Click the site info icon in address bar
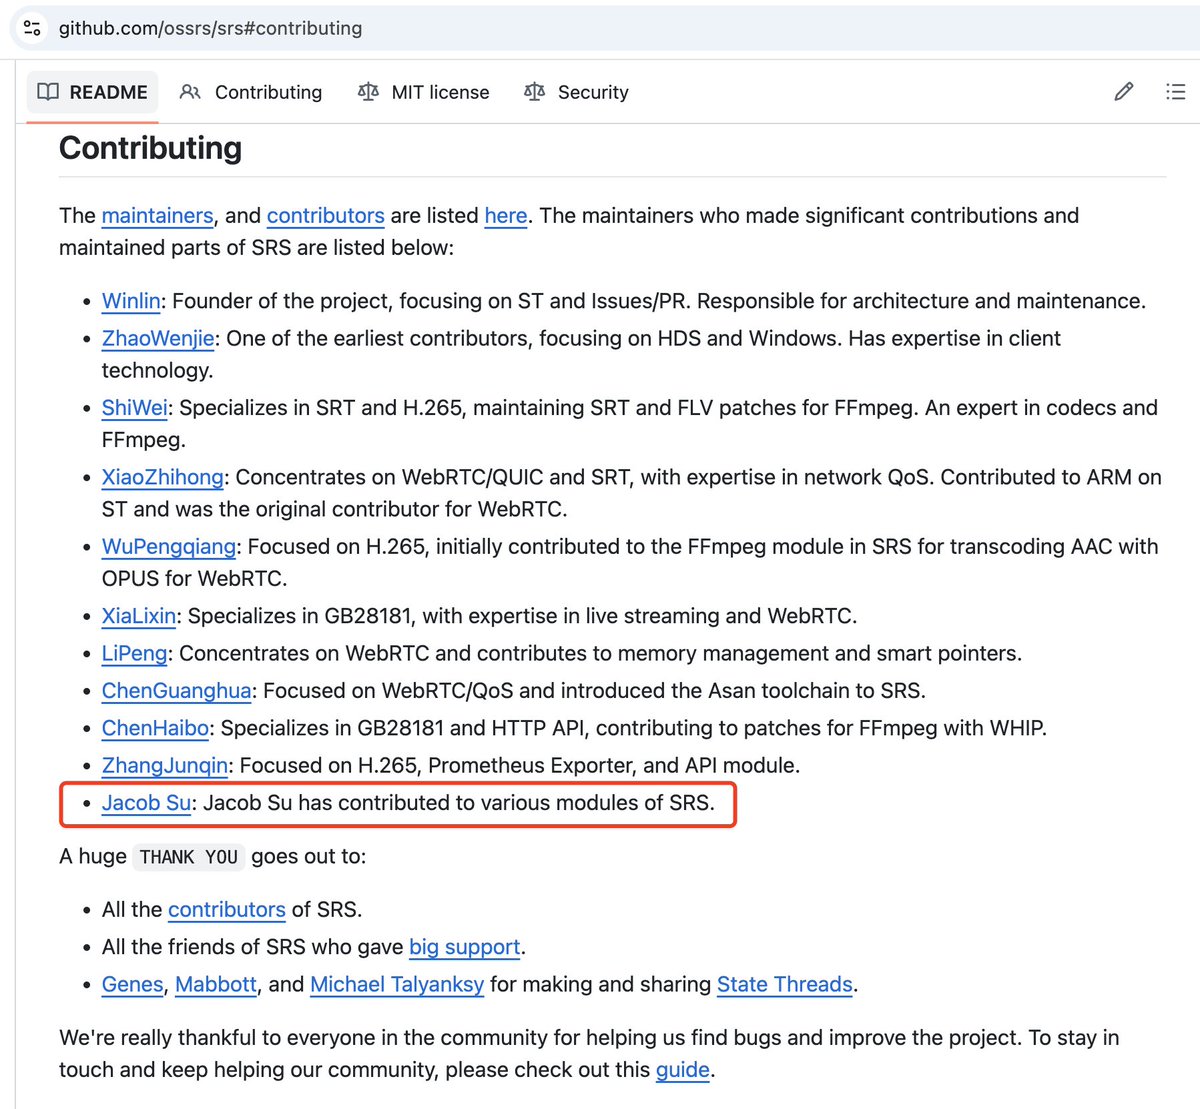 click(x=32, y=28)
